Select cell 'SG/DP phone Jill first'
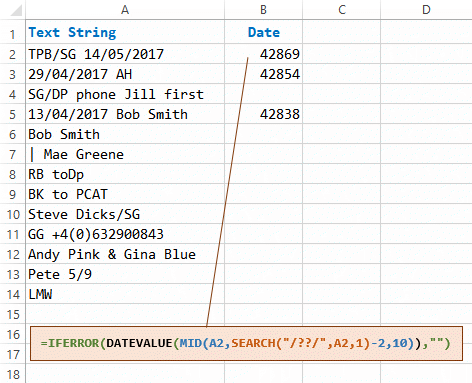Viewport: 472px width, 383px height. click(125, 94)
